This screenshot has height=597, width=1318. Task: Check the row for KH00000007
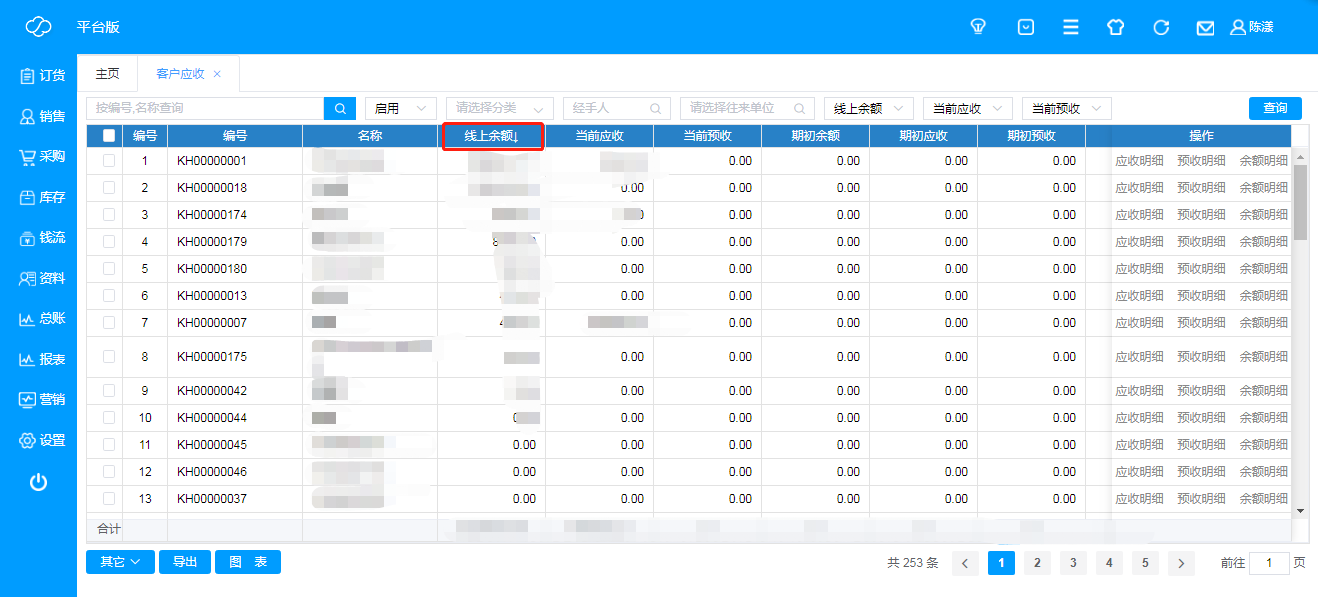coord(109,322)
